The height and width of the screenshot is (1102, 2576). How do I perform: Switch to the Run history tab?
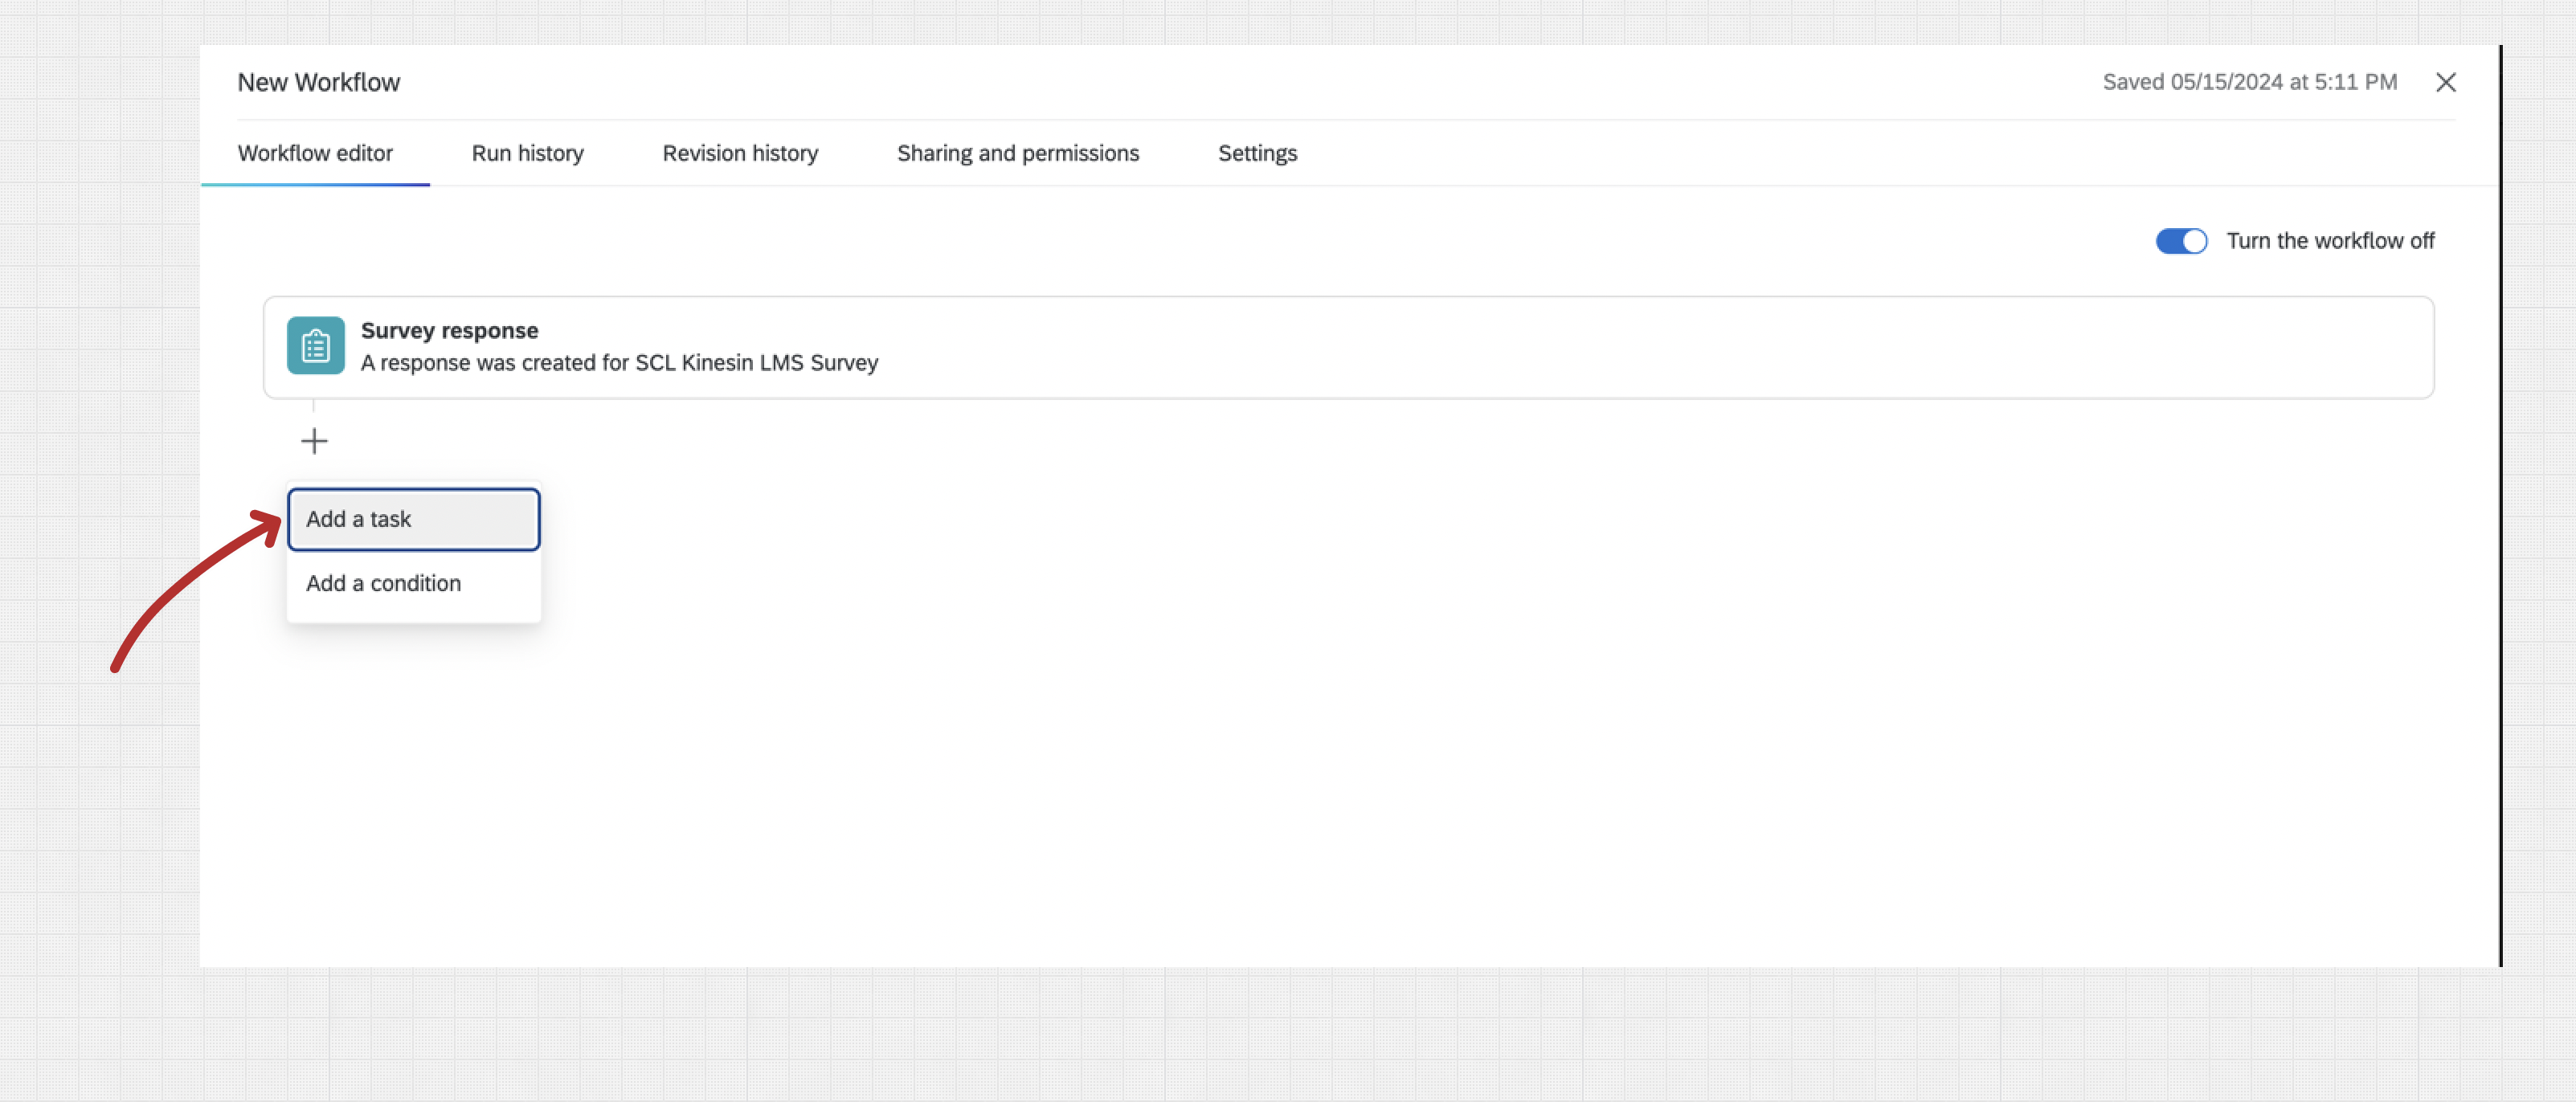[527, 153]
